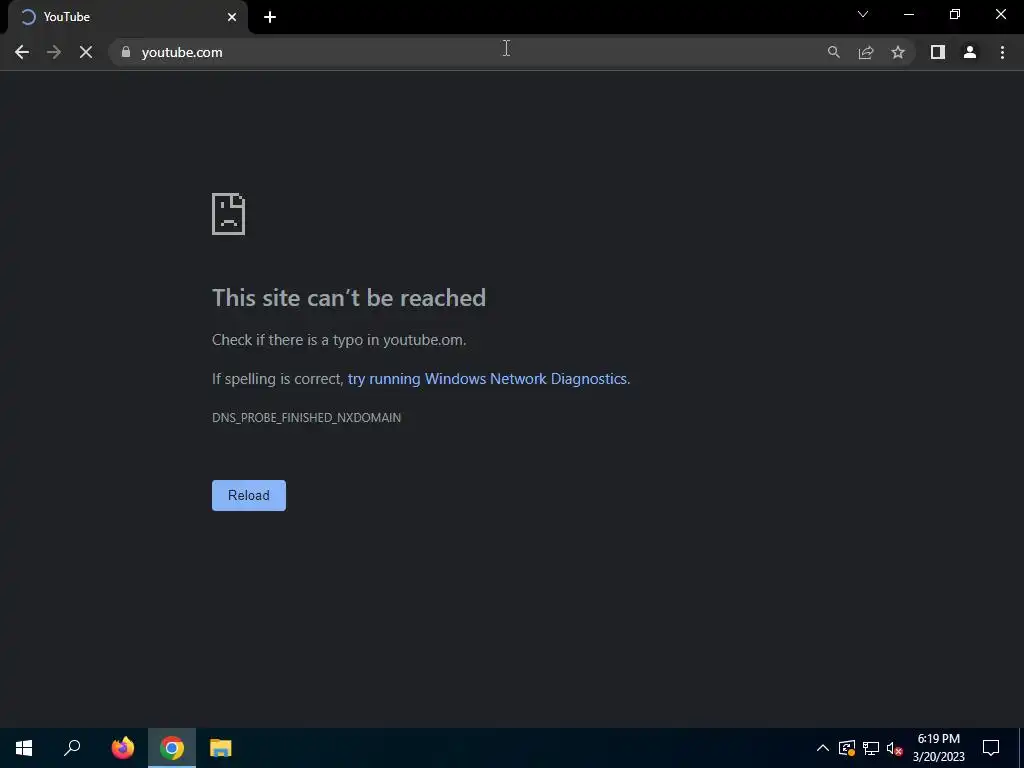
Task: Stop loading the page
Action: (x=86, y=52)
